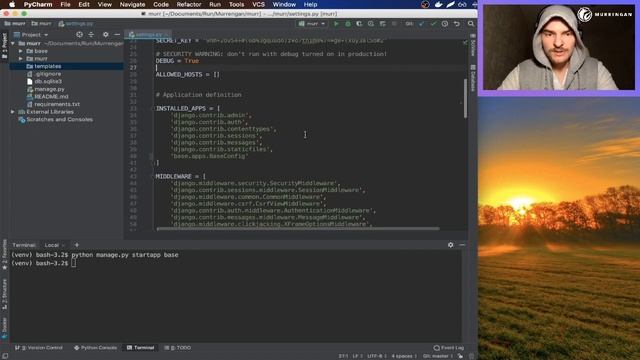Click settings.py in the navigation breadcrumb

[76, 24]
